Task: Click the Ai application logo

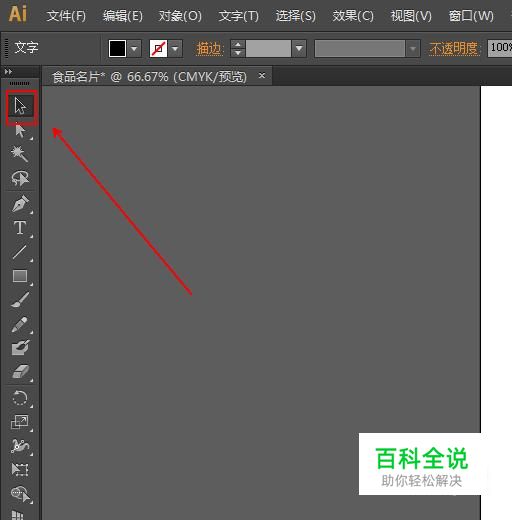Action: tap(18, 14)
